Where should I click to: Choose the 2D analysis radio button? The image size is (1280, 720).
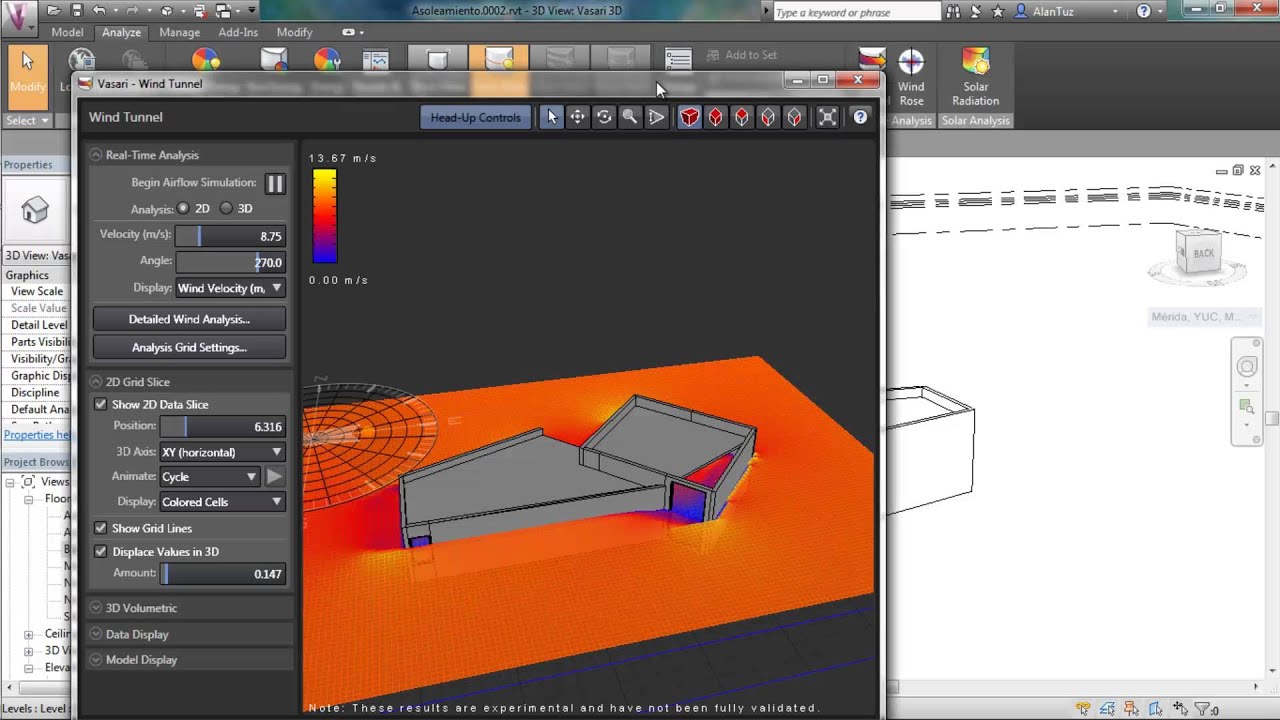tap(183, 208)
